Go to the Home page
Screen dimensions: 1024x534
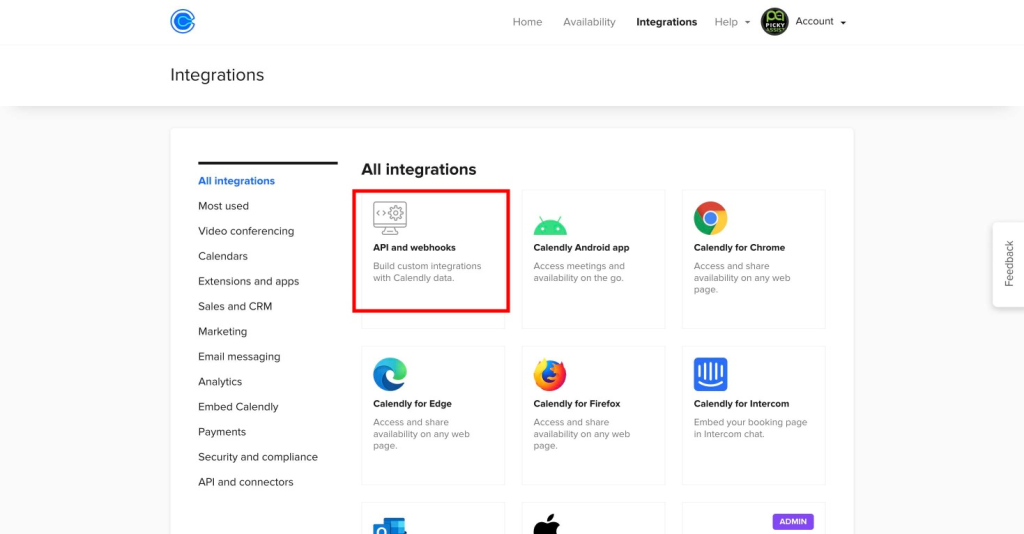pos(527,22)
